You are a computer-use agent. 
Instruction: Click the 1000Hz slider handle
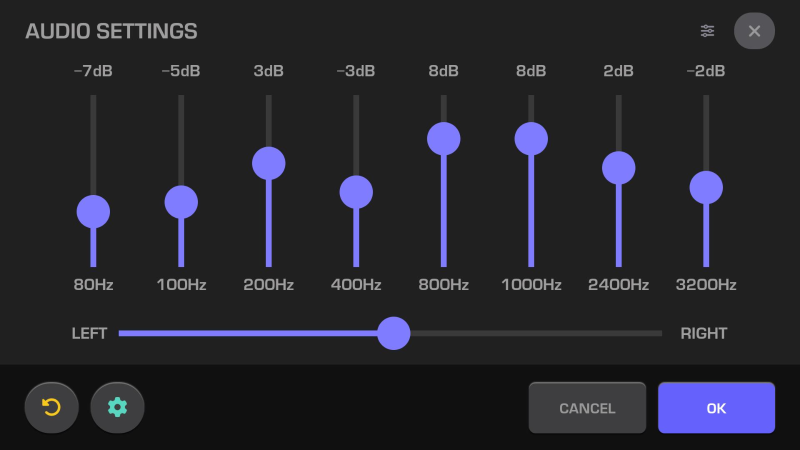[x=531, y=139]
